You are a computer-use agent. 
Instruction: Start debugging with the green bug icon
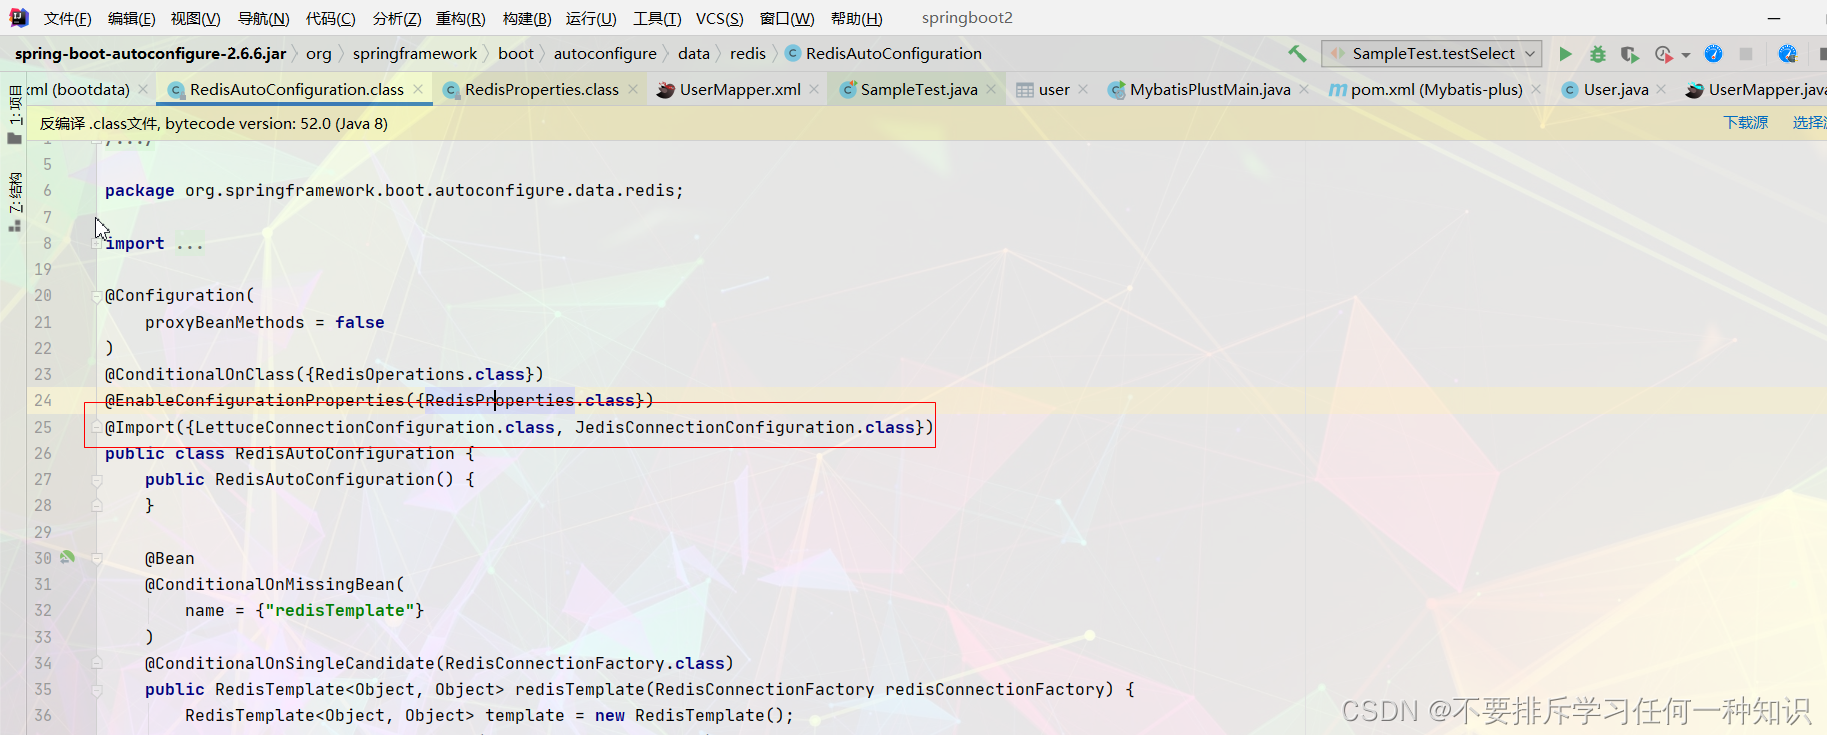(1598, 54)
